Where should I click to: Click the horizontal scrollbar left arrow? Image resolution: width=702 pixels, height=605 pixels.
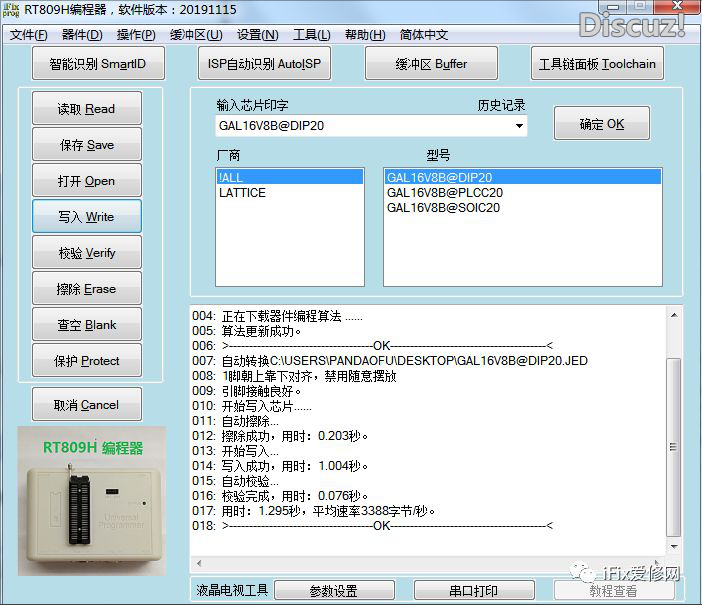(199, 563)
